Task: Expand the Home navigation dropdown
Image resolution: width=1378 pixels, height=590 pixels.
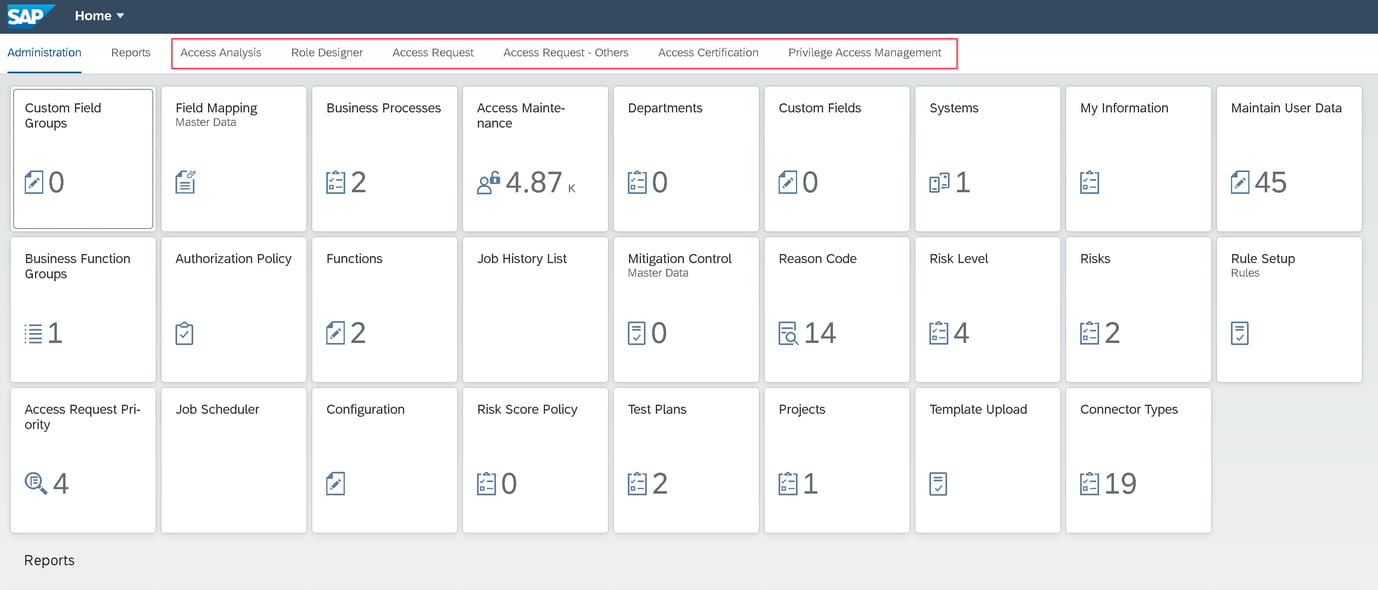Action: pyautogui.click(x=98, y=15)
